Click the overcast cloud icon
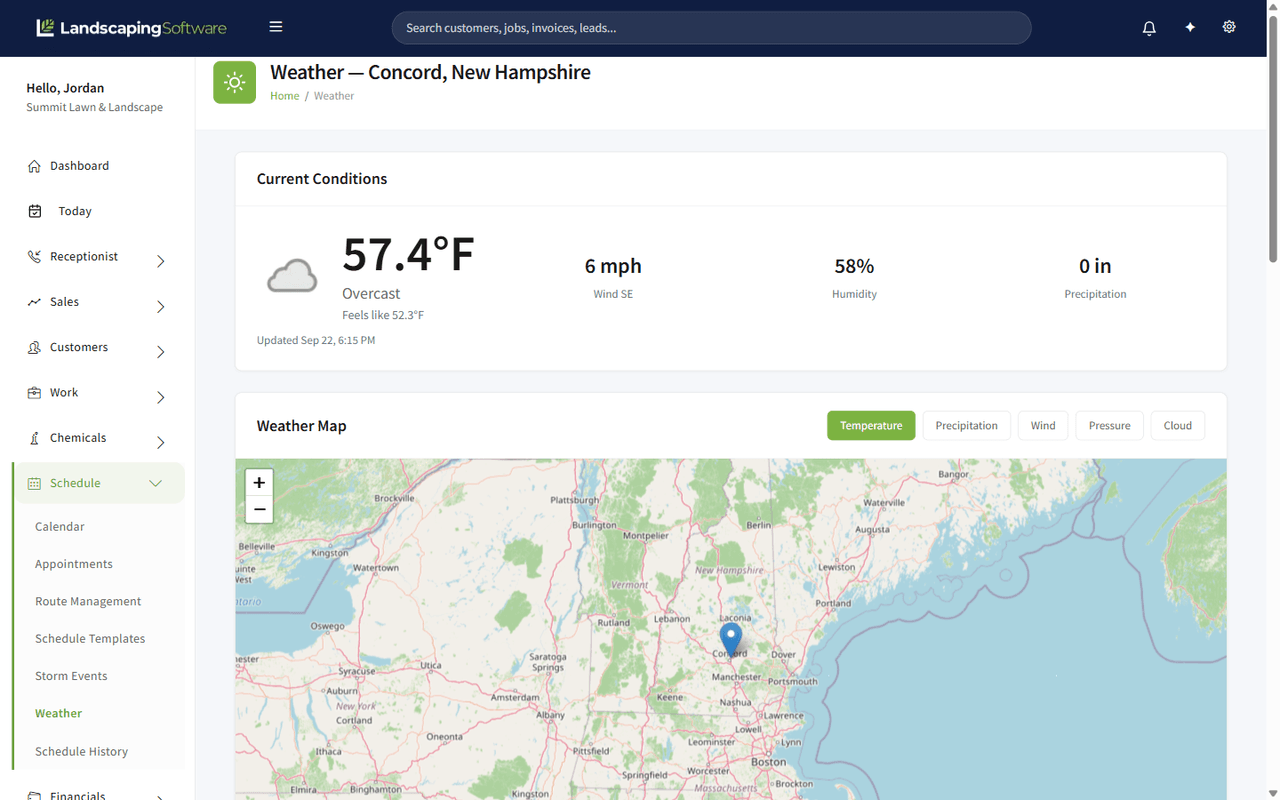 point(292,275)
